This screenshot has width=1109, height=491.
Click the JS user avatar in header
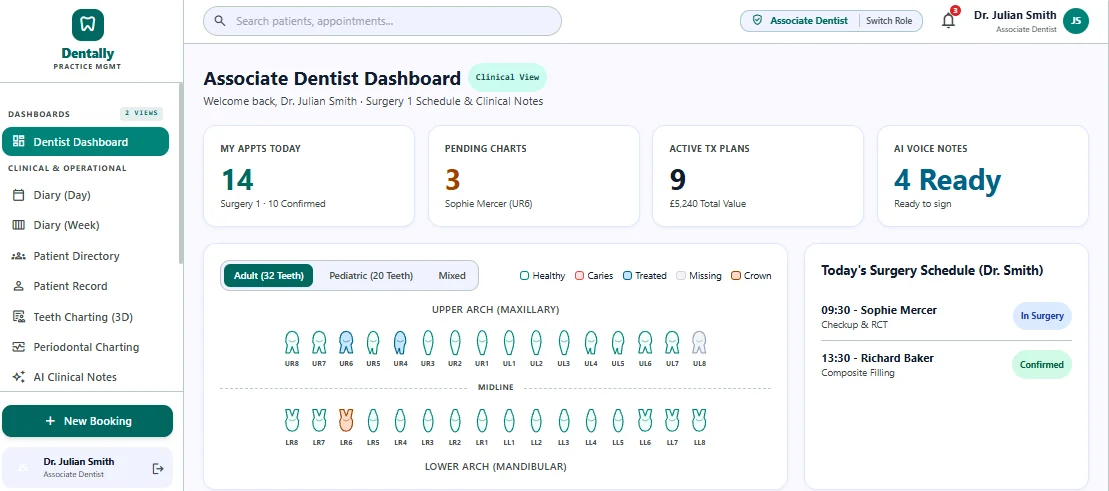coord(1076,21)
